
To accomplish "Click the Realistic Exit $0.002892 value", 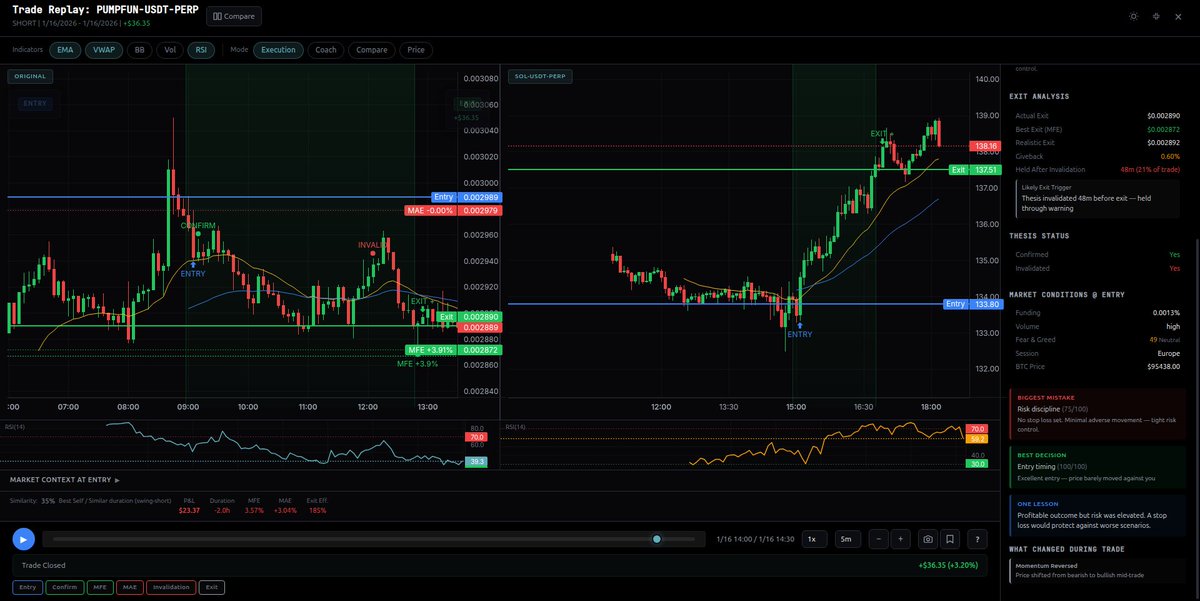I will click(x=1163, y=143).
